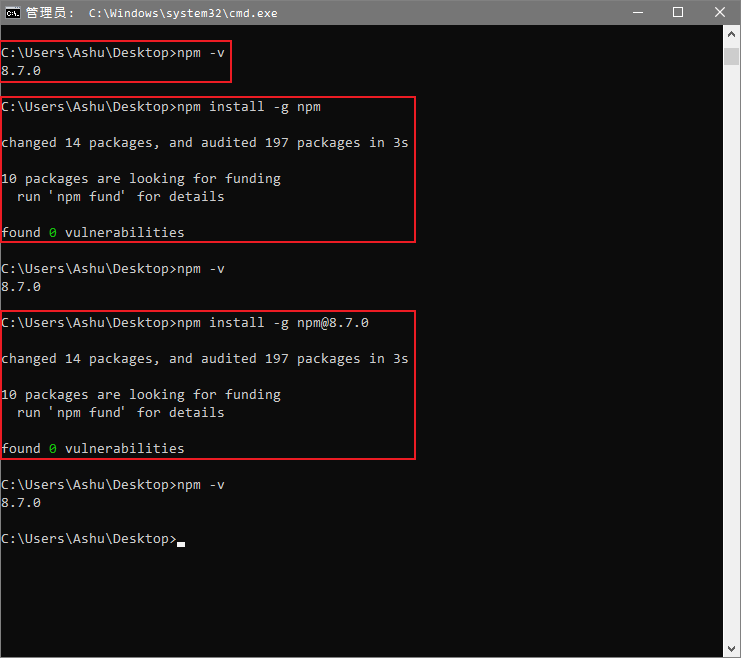Click the window title text with cmd.exe path

[x=182, y=13]
